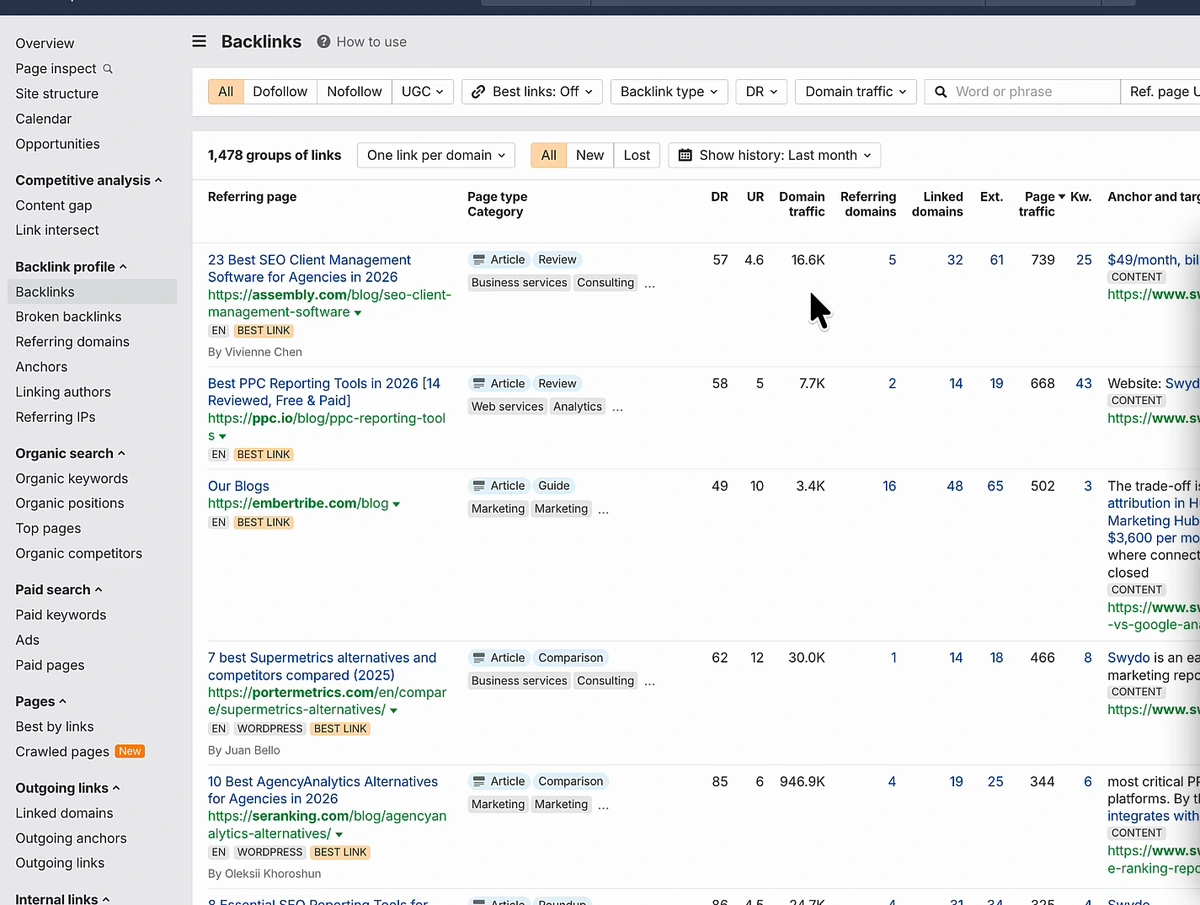The height and width of the screenshot is (905, 1200).
Task: Open the Best links: Off dropdown
Action: tap(532, 91)
